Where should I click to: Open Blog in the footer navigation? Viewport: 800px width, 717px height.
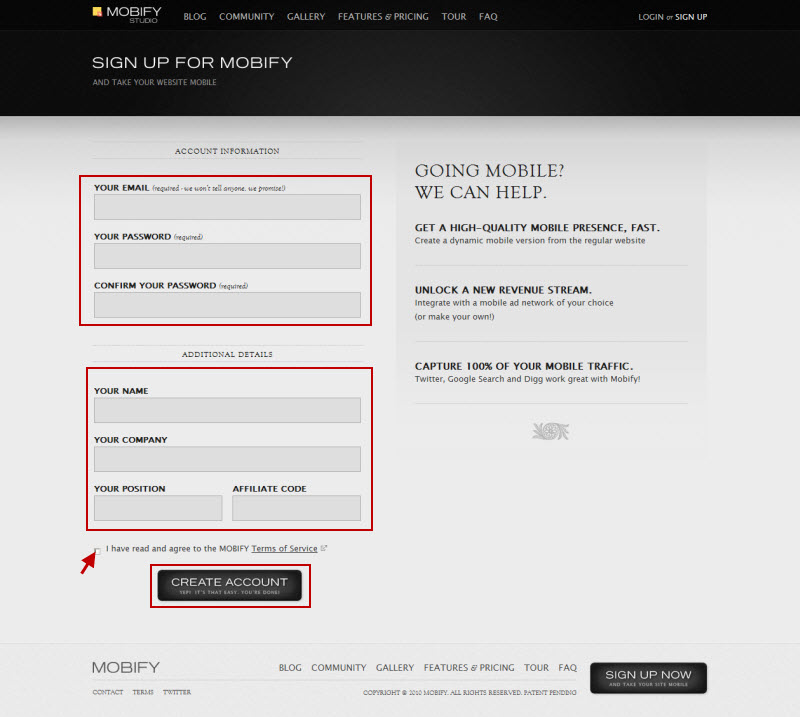click(x=290, y=667)
